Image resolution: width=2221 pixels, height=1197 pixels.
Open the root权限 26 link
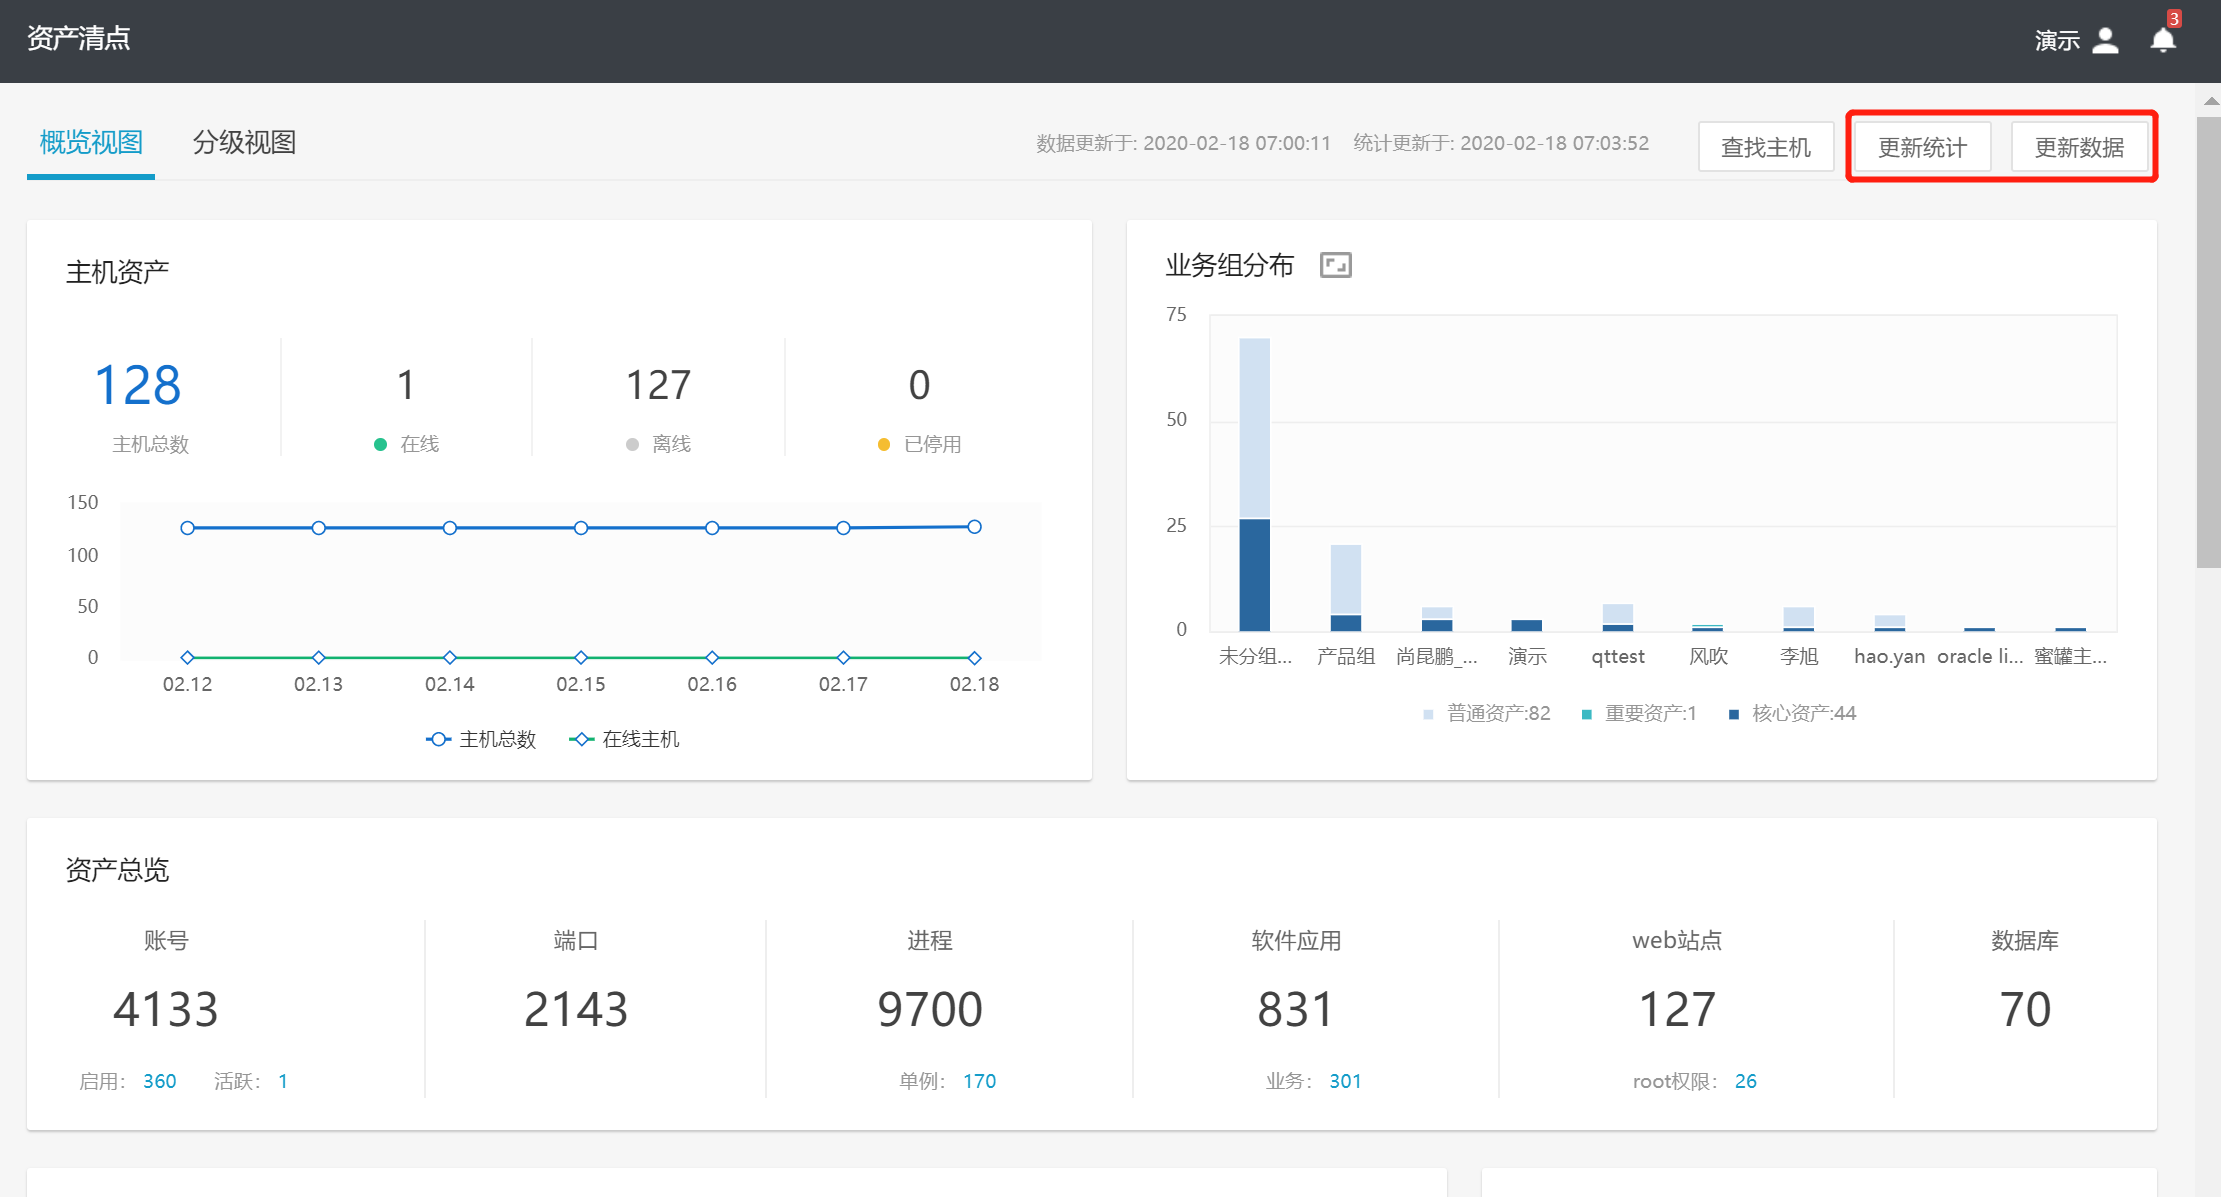tap(1745, 1081)
